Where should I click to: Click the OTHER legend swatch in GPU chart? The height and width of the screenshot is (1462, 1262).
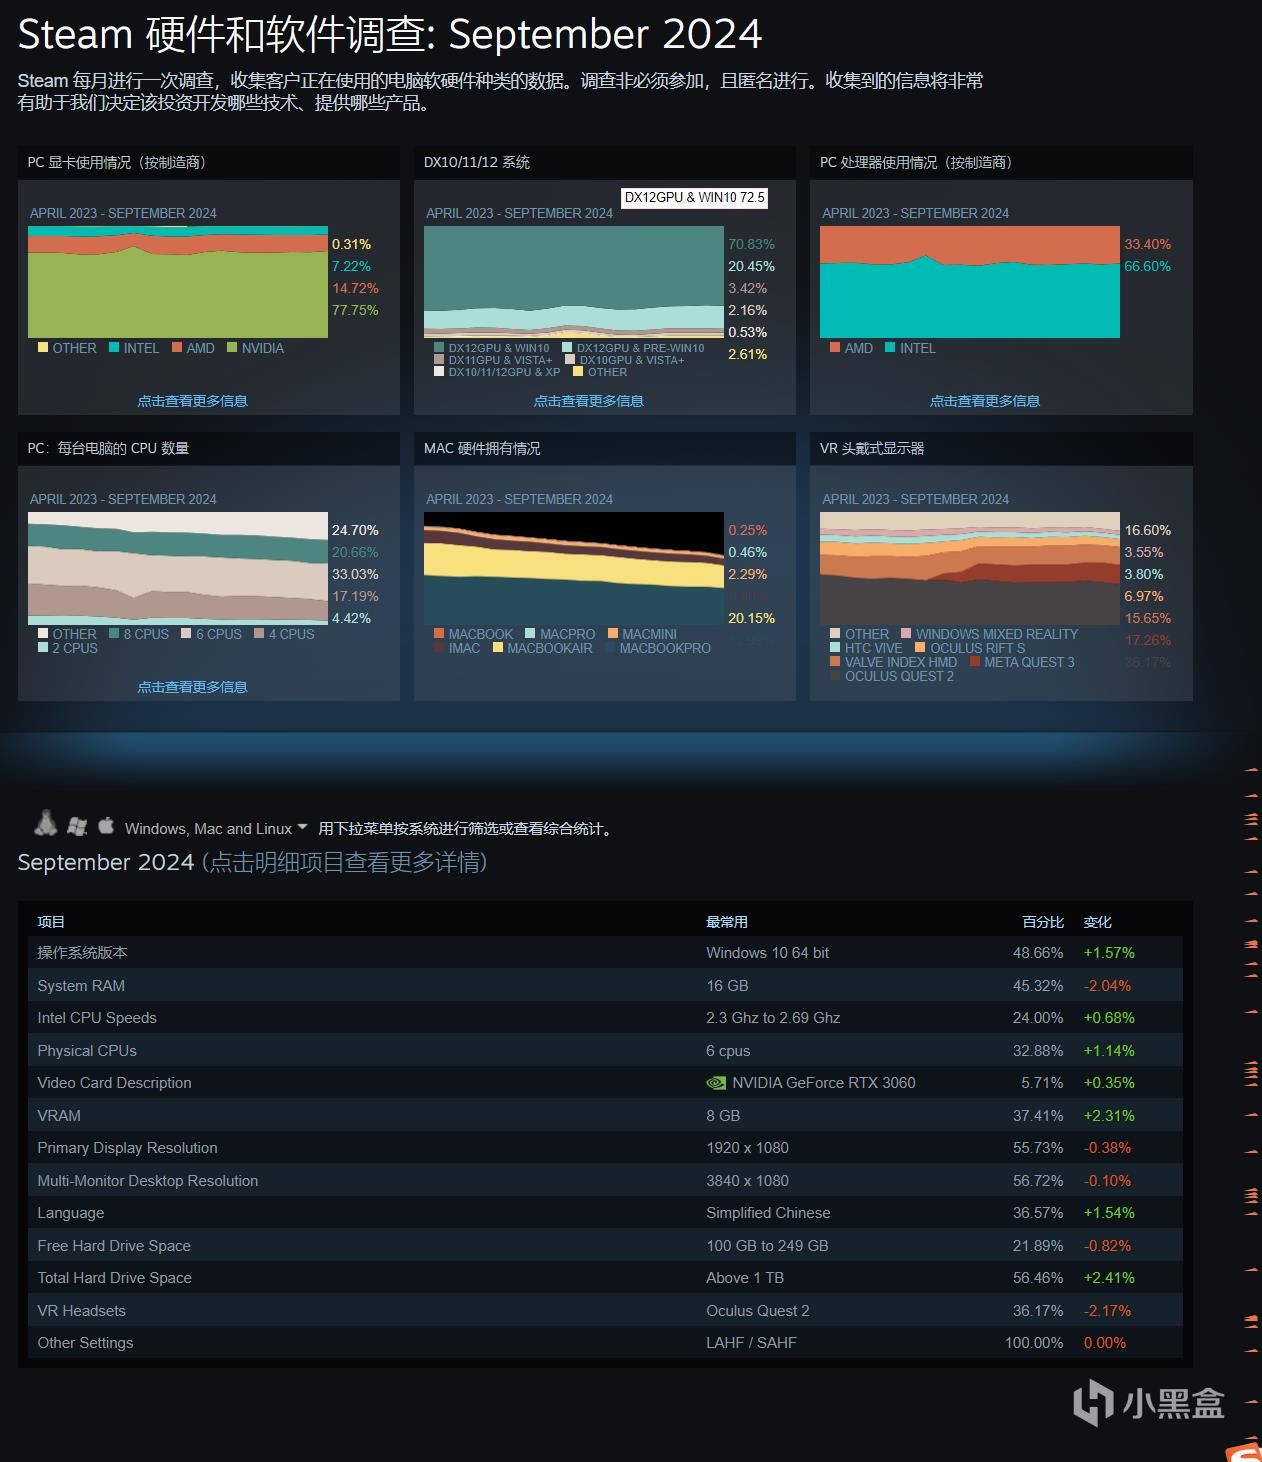tap(43, 348)
